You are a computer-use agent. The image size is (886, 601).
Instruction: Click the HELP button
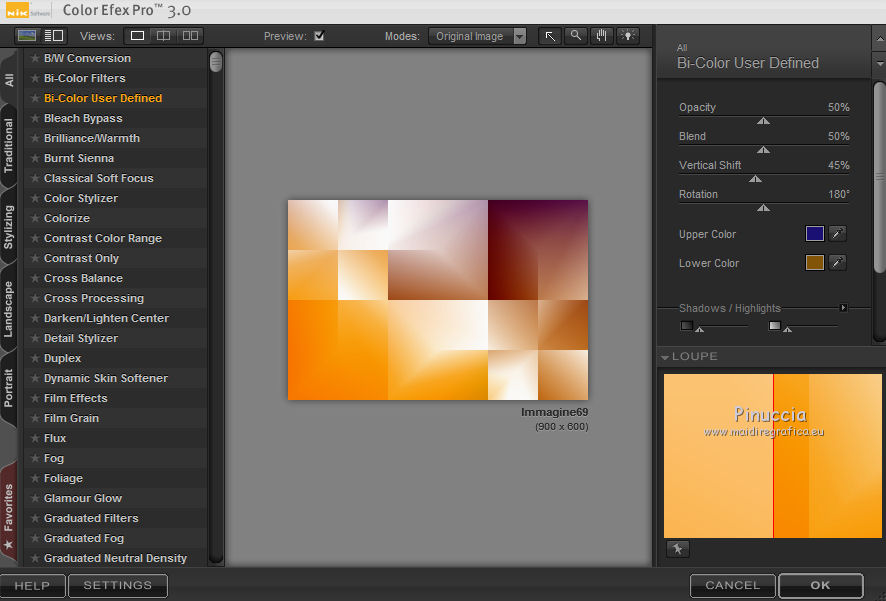tap(32, 586)
